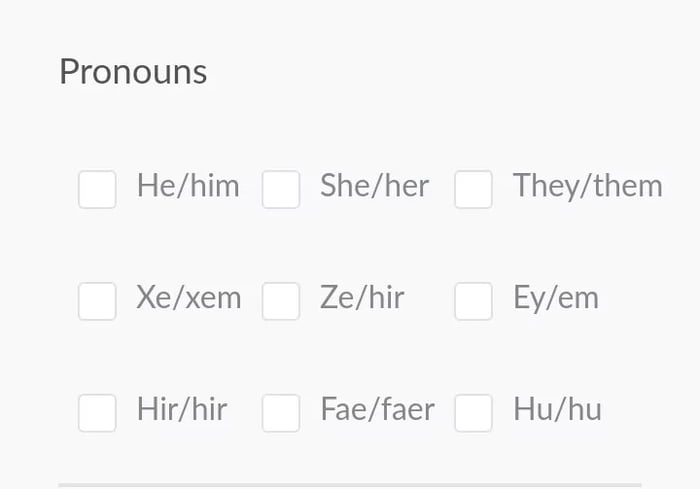Click the Xe/xem label text
The width and height of the screenshot is (700, 489).
189,298
